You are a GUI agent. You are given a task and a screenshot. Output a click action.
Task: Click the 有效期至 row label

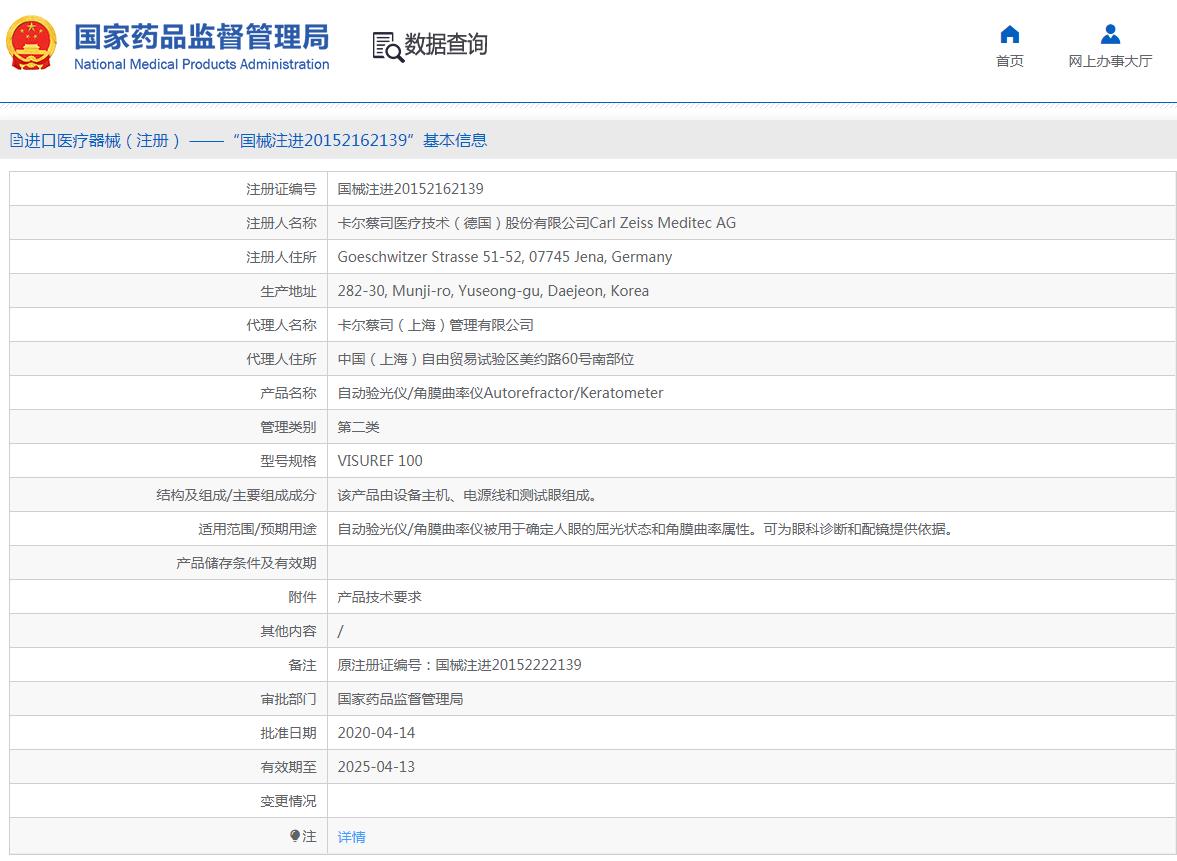tap(288, 767)
